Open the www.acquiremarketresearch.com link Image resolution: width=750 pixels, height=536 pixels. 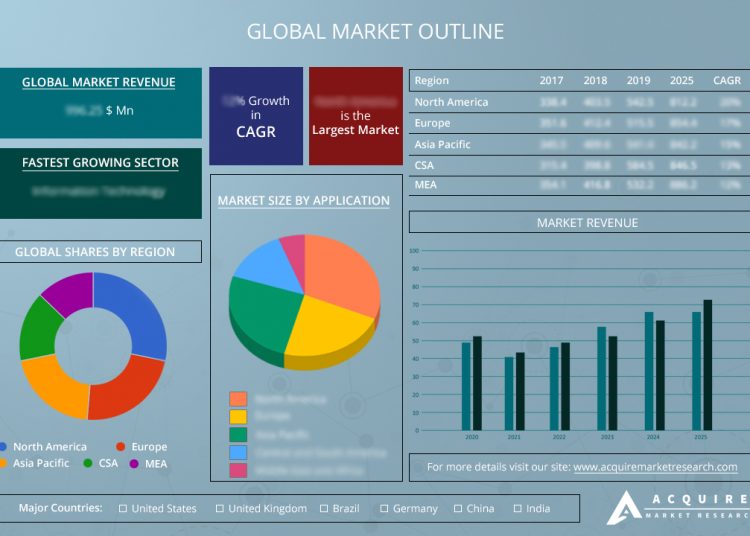pyautogui.click(x=655, y=467)
